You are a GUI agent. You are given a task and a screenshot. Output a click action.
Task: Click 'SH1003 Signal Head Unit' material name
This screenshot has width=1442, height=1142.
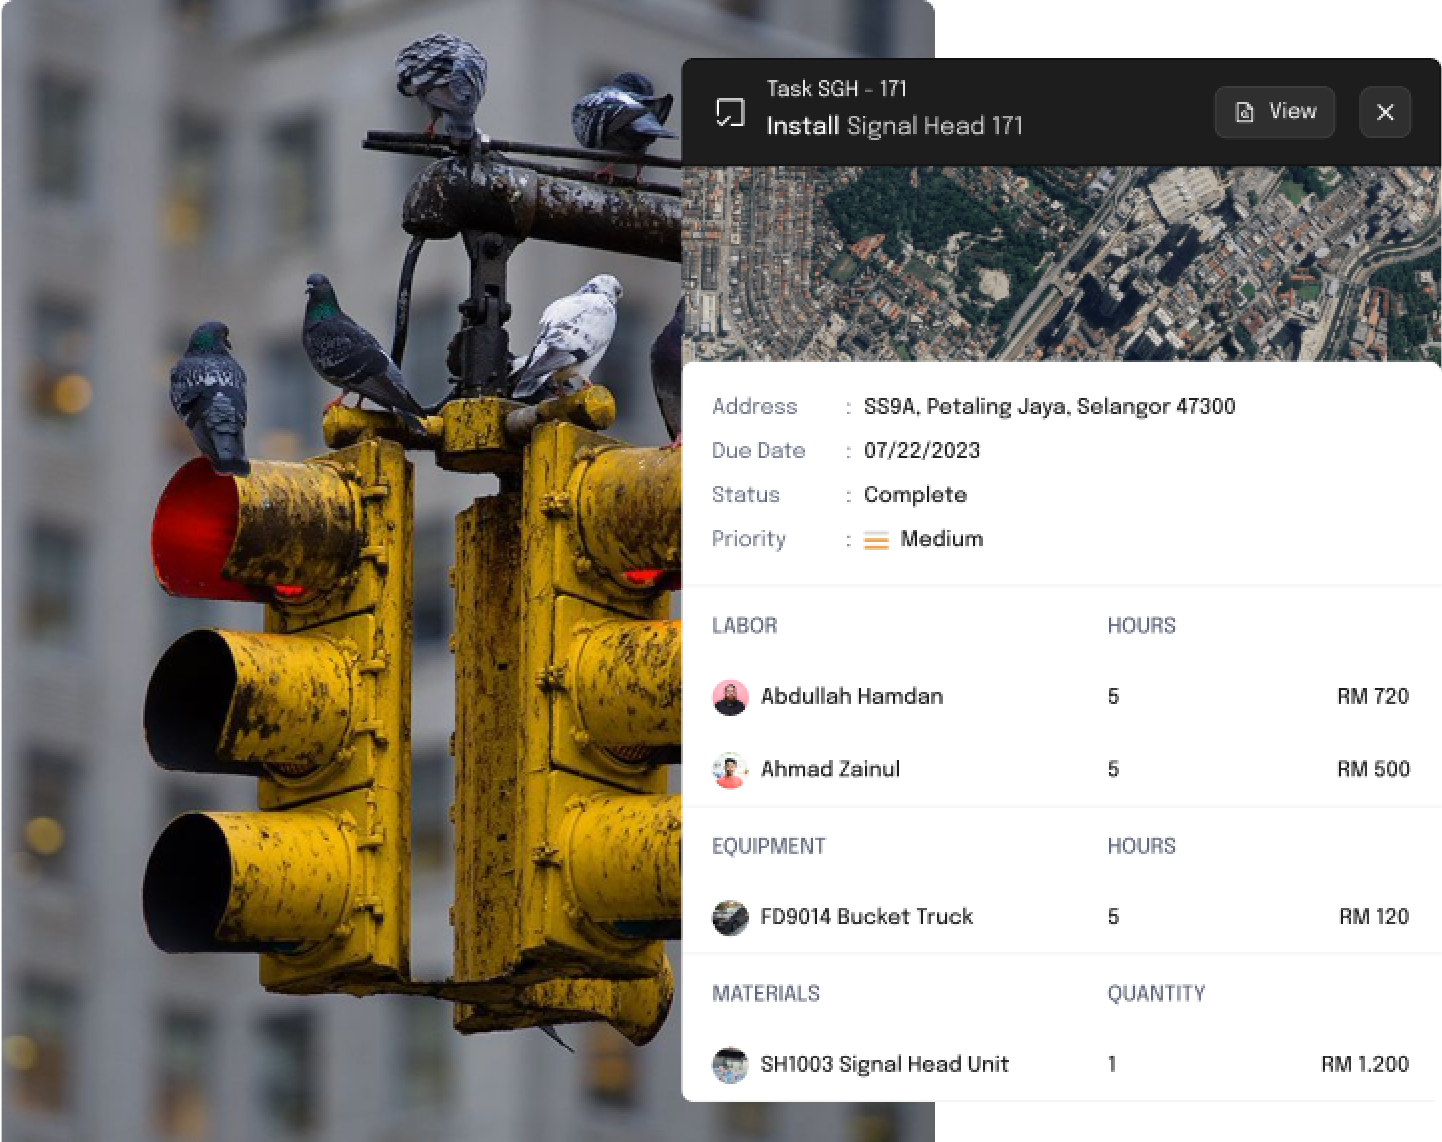click(x=884, y=1065)
